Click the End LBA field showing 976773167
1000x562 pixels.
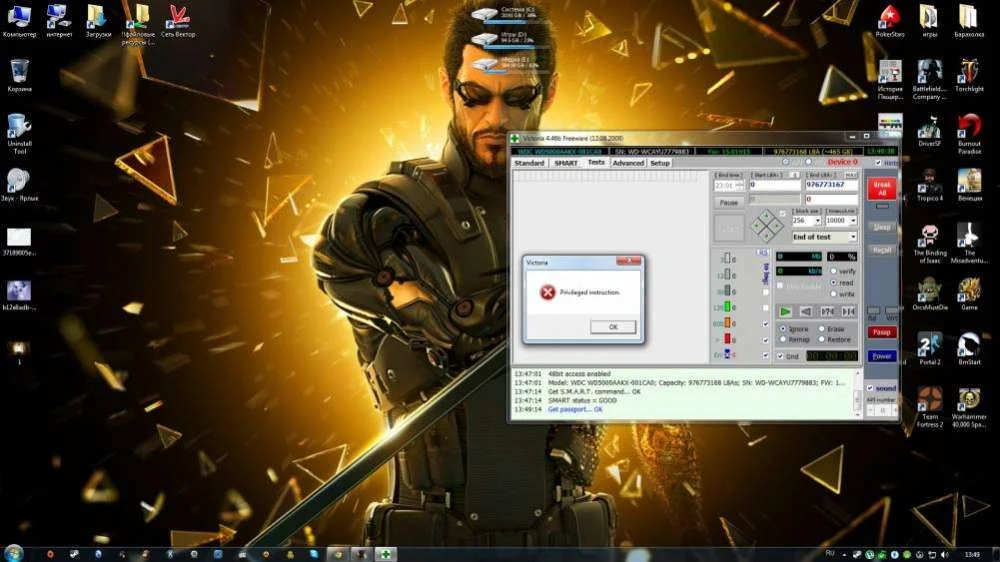pyautogui.click(x=831, y=185)
